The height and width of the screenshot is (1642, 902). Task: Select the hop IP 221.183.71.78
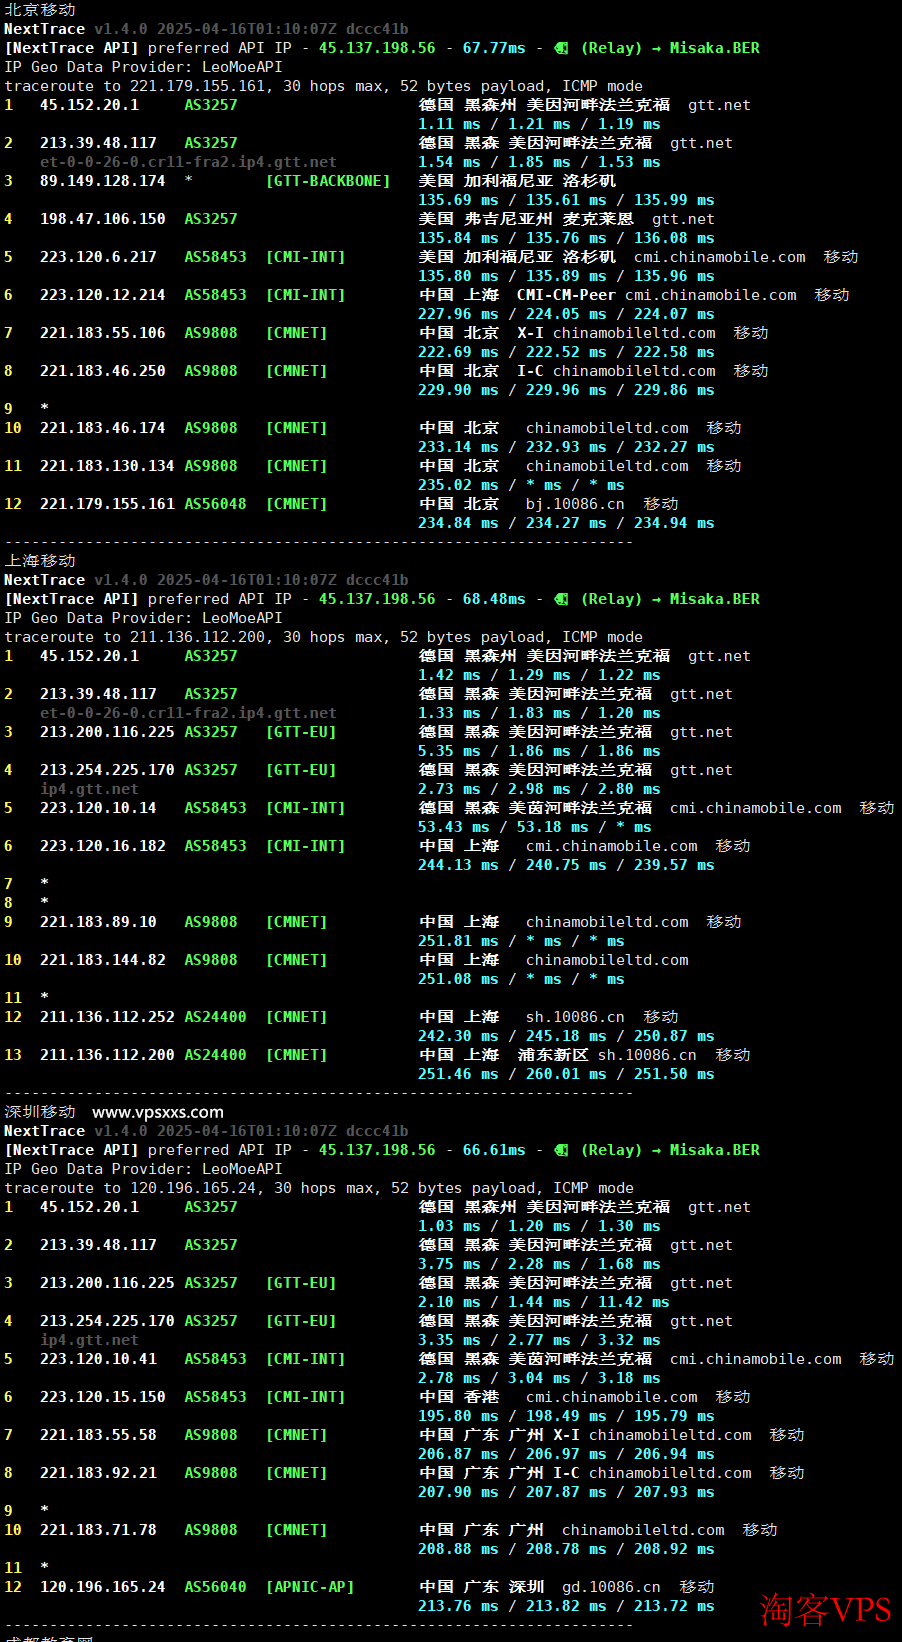coord(98,1530)
